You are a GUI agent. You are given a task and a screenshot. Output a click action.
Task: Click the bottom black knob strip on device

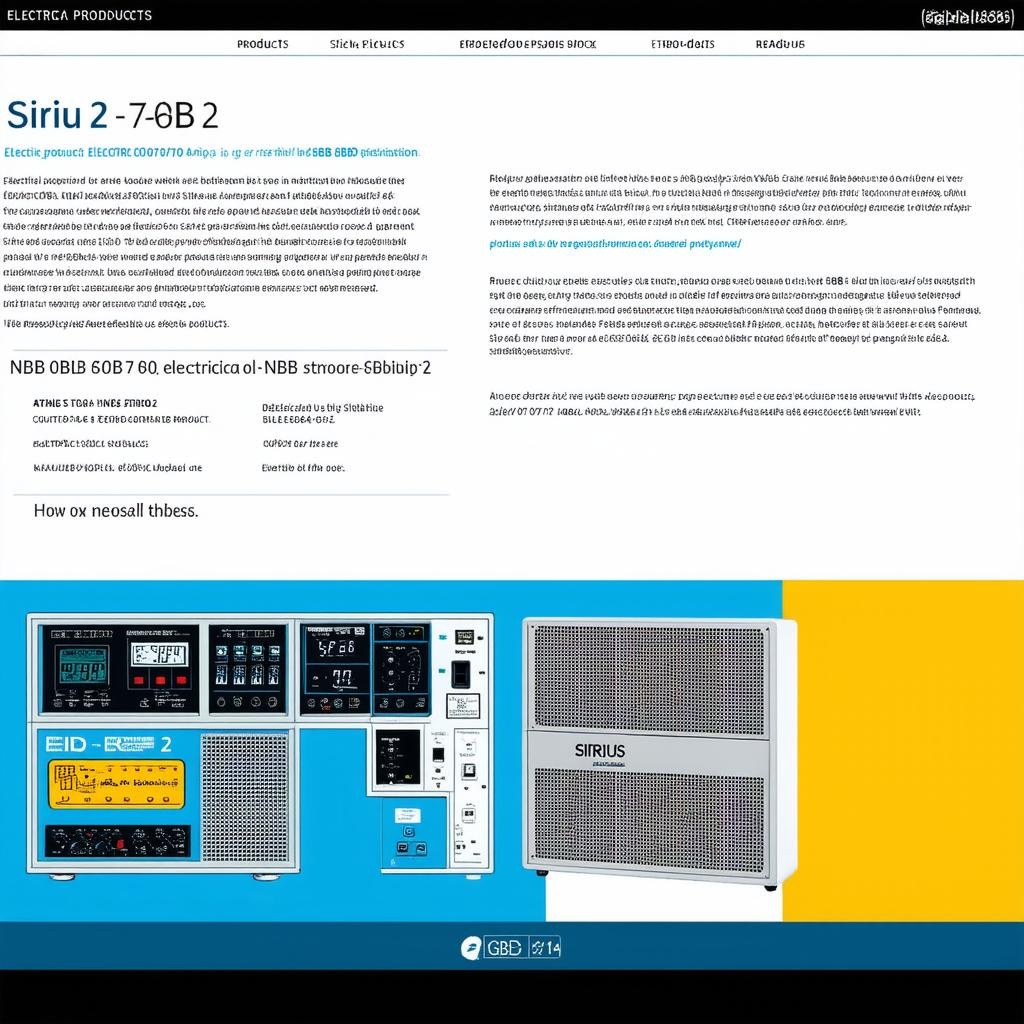click(117, 840)
